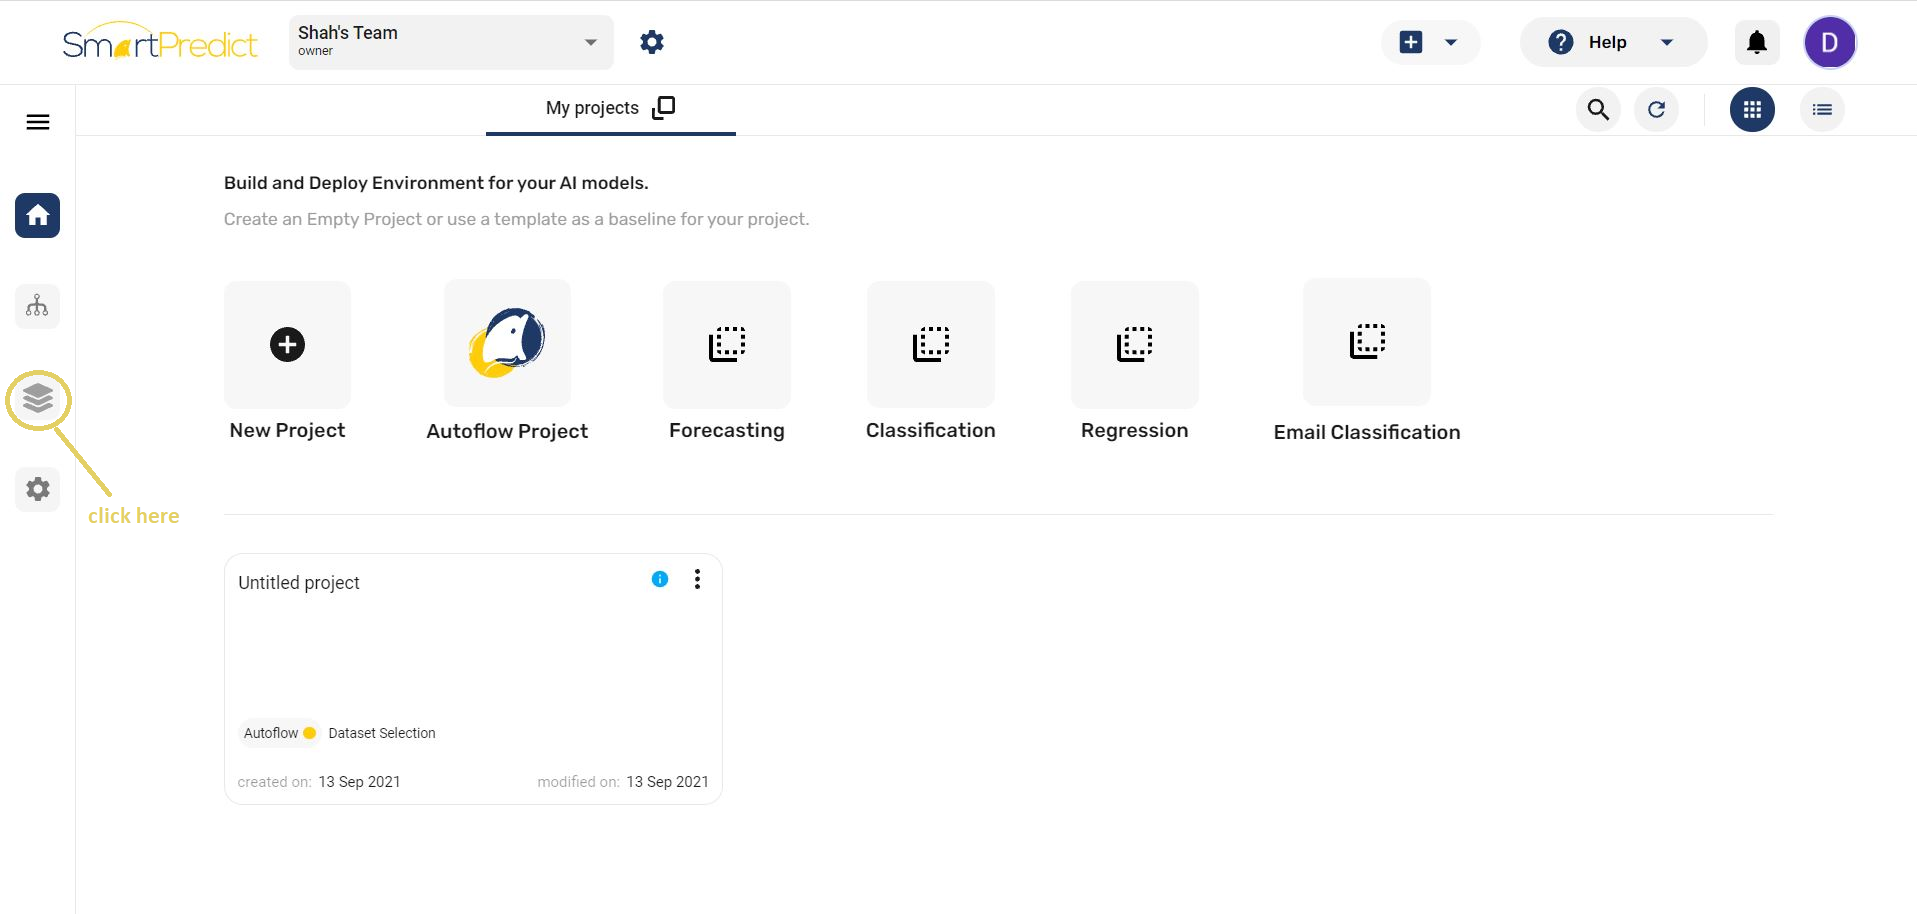Viewport: 1917px width, 914px height.
Task: Open the hamburger menu in the sidebar
Action: pyautogui.click(x=38, y=122)
